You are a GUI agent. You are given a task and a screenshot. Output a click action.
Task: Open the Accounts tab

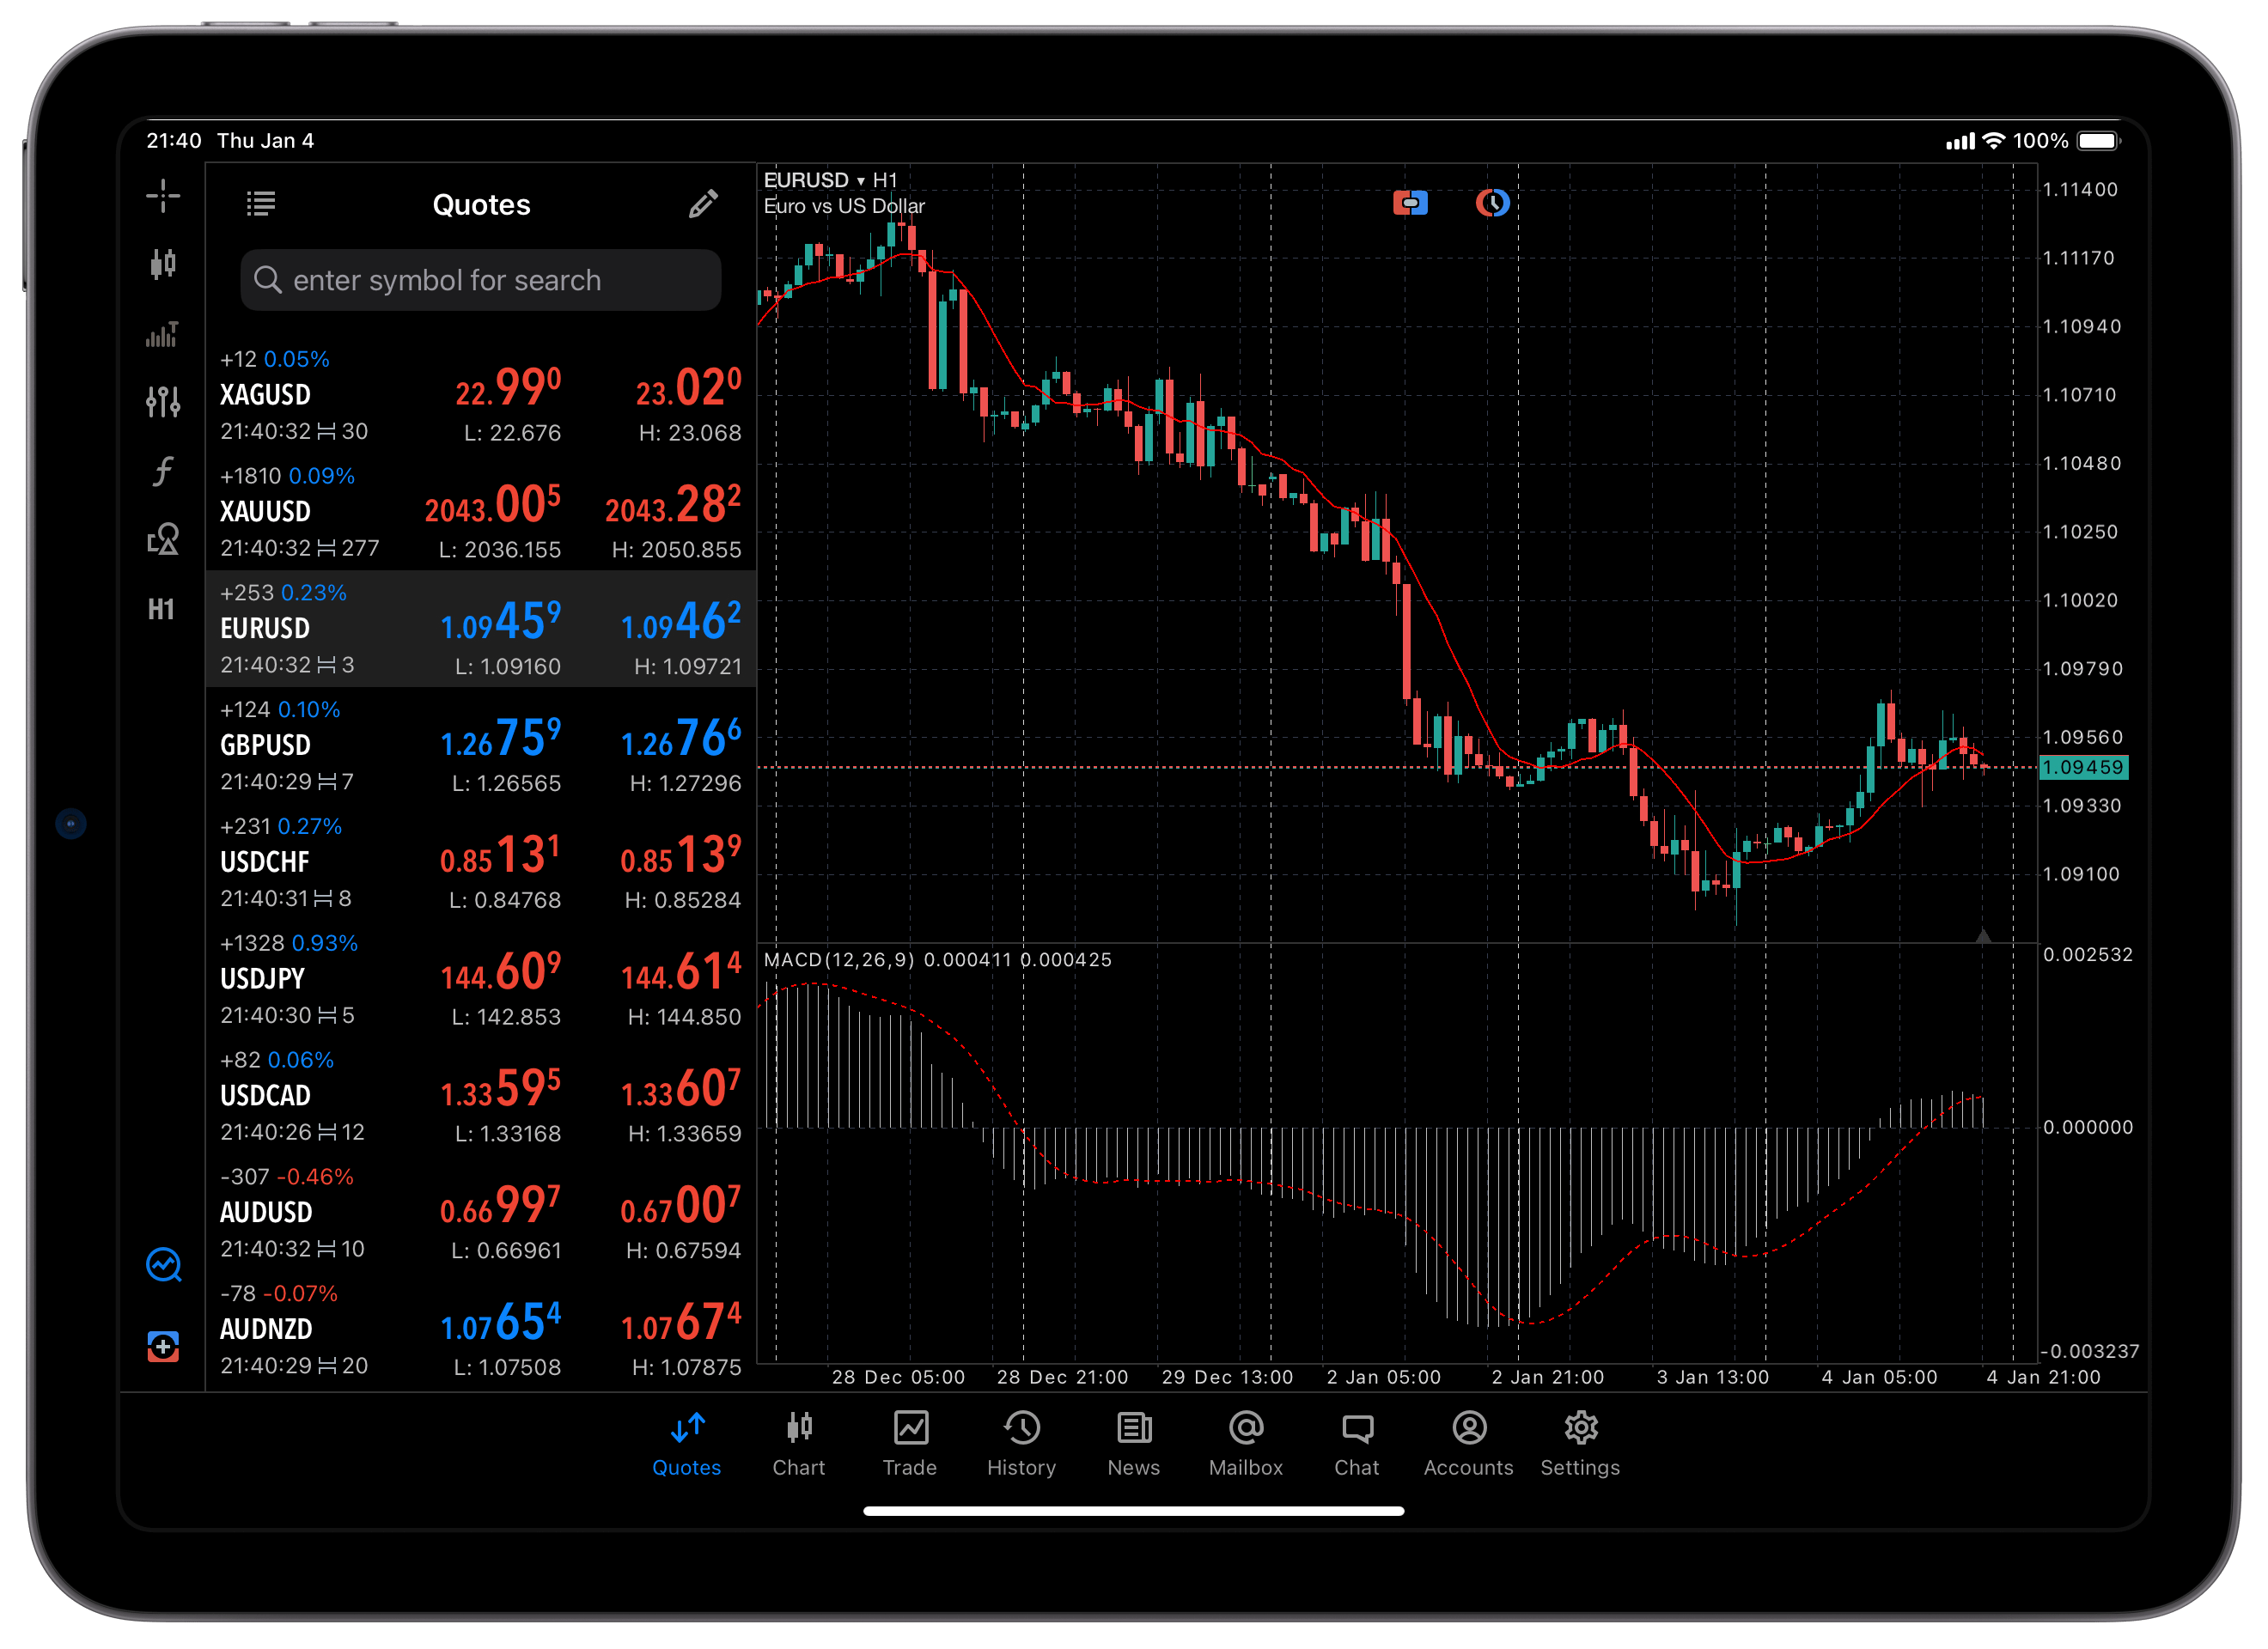click(1469, 1444)
